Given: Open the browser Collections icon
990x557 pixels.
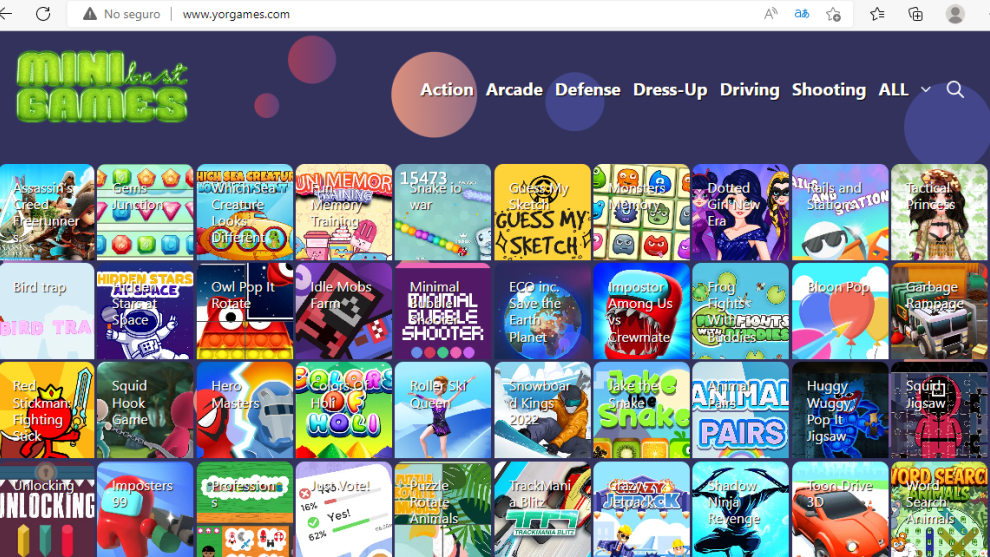Looking at the screenshot, I should tap(915, 14).
